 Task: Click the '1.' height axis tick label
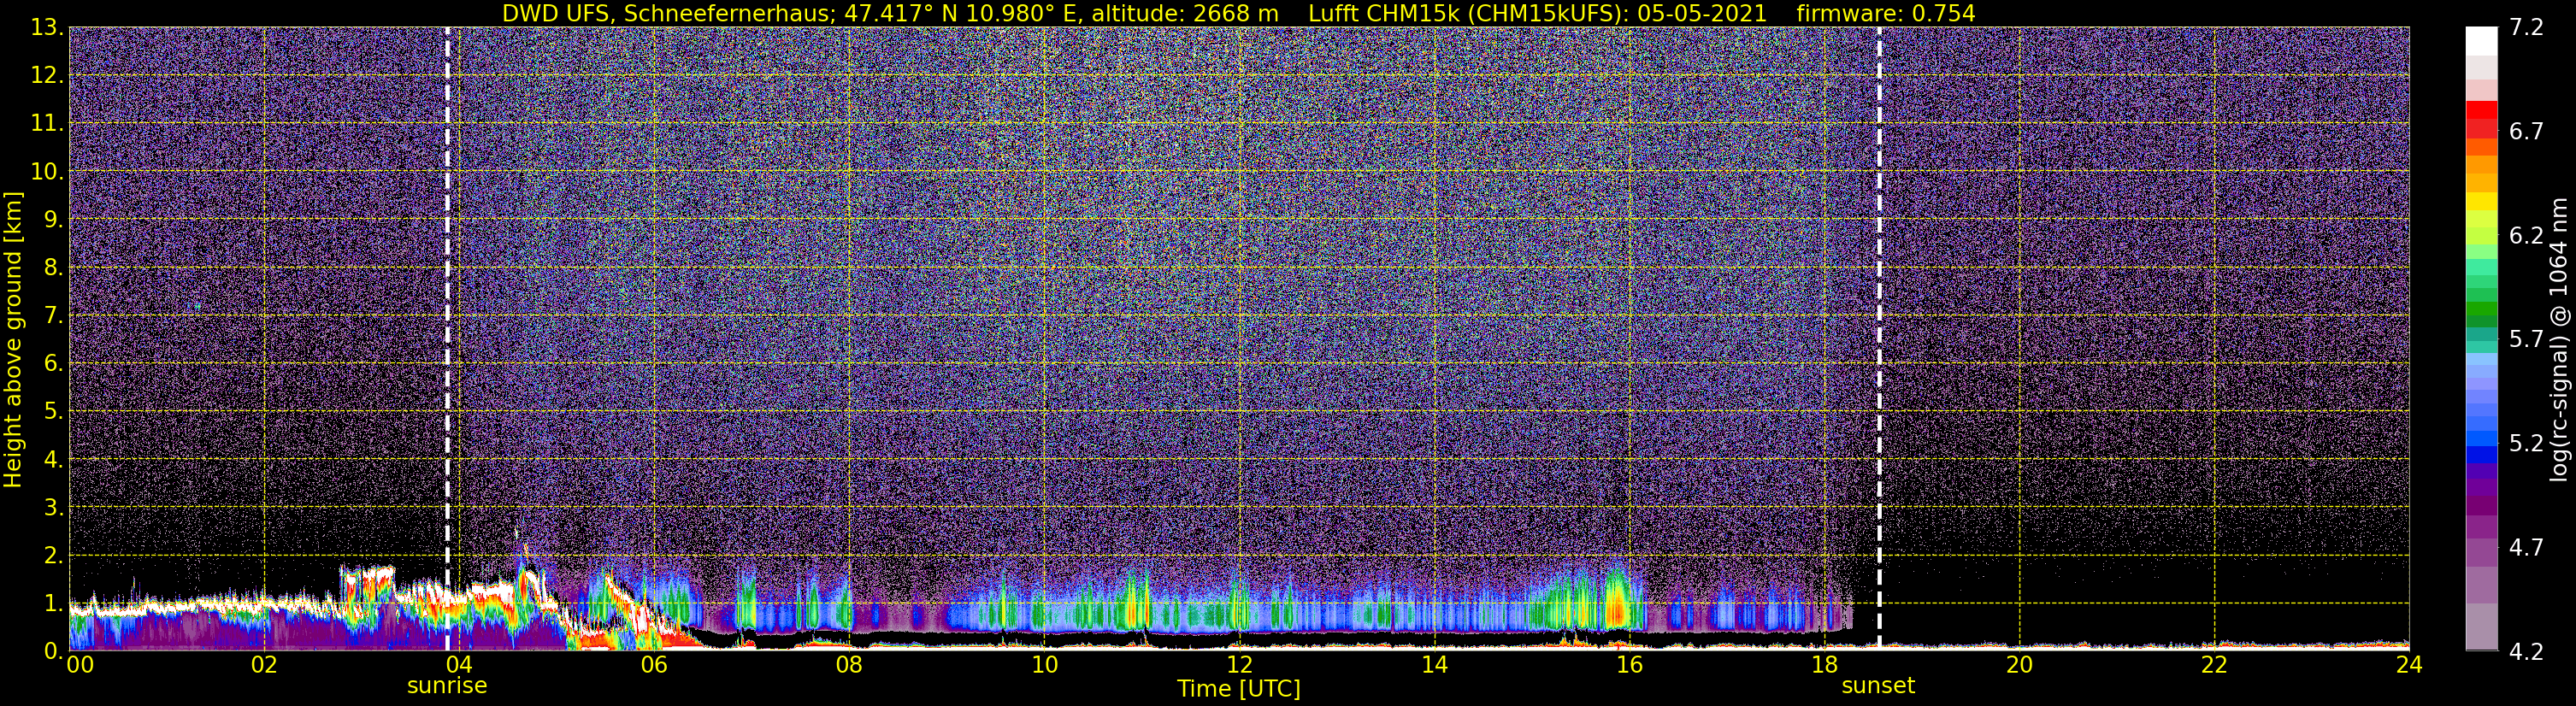pyautogui.click(x=54, y=604)
